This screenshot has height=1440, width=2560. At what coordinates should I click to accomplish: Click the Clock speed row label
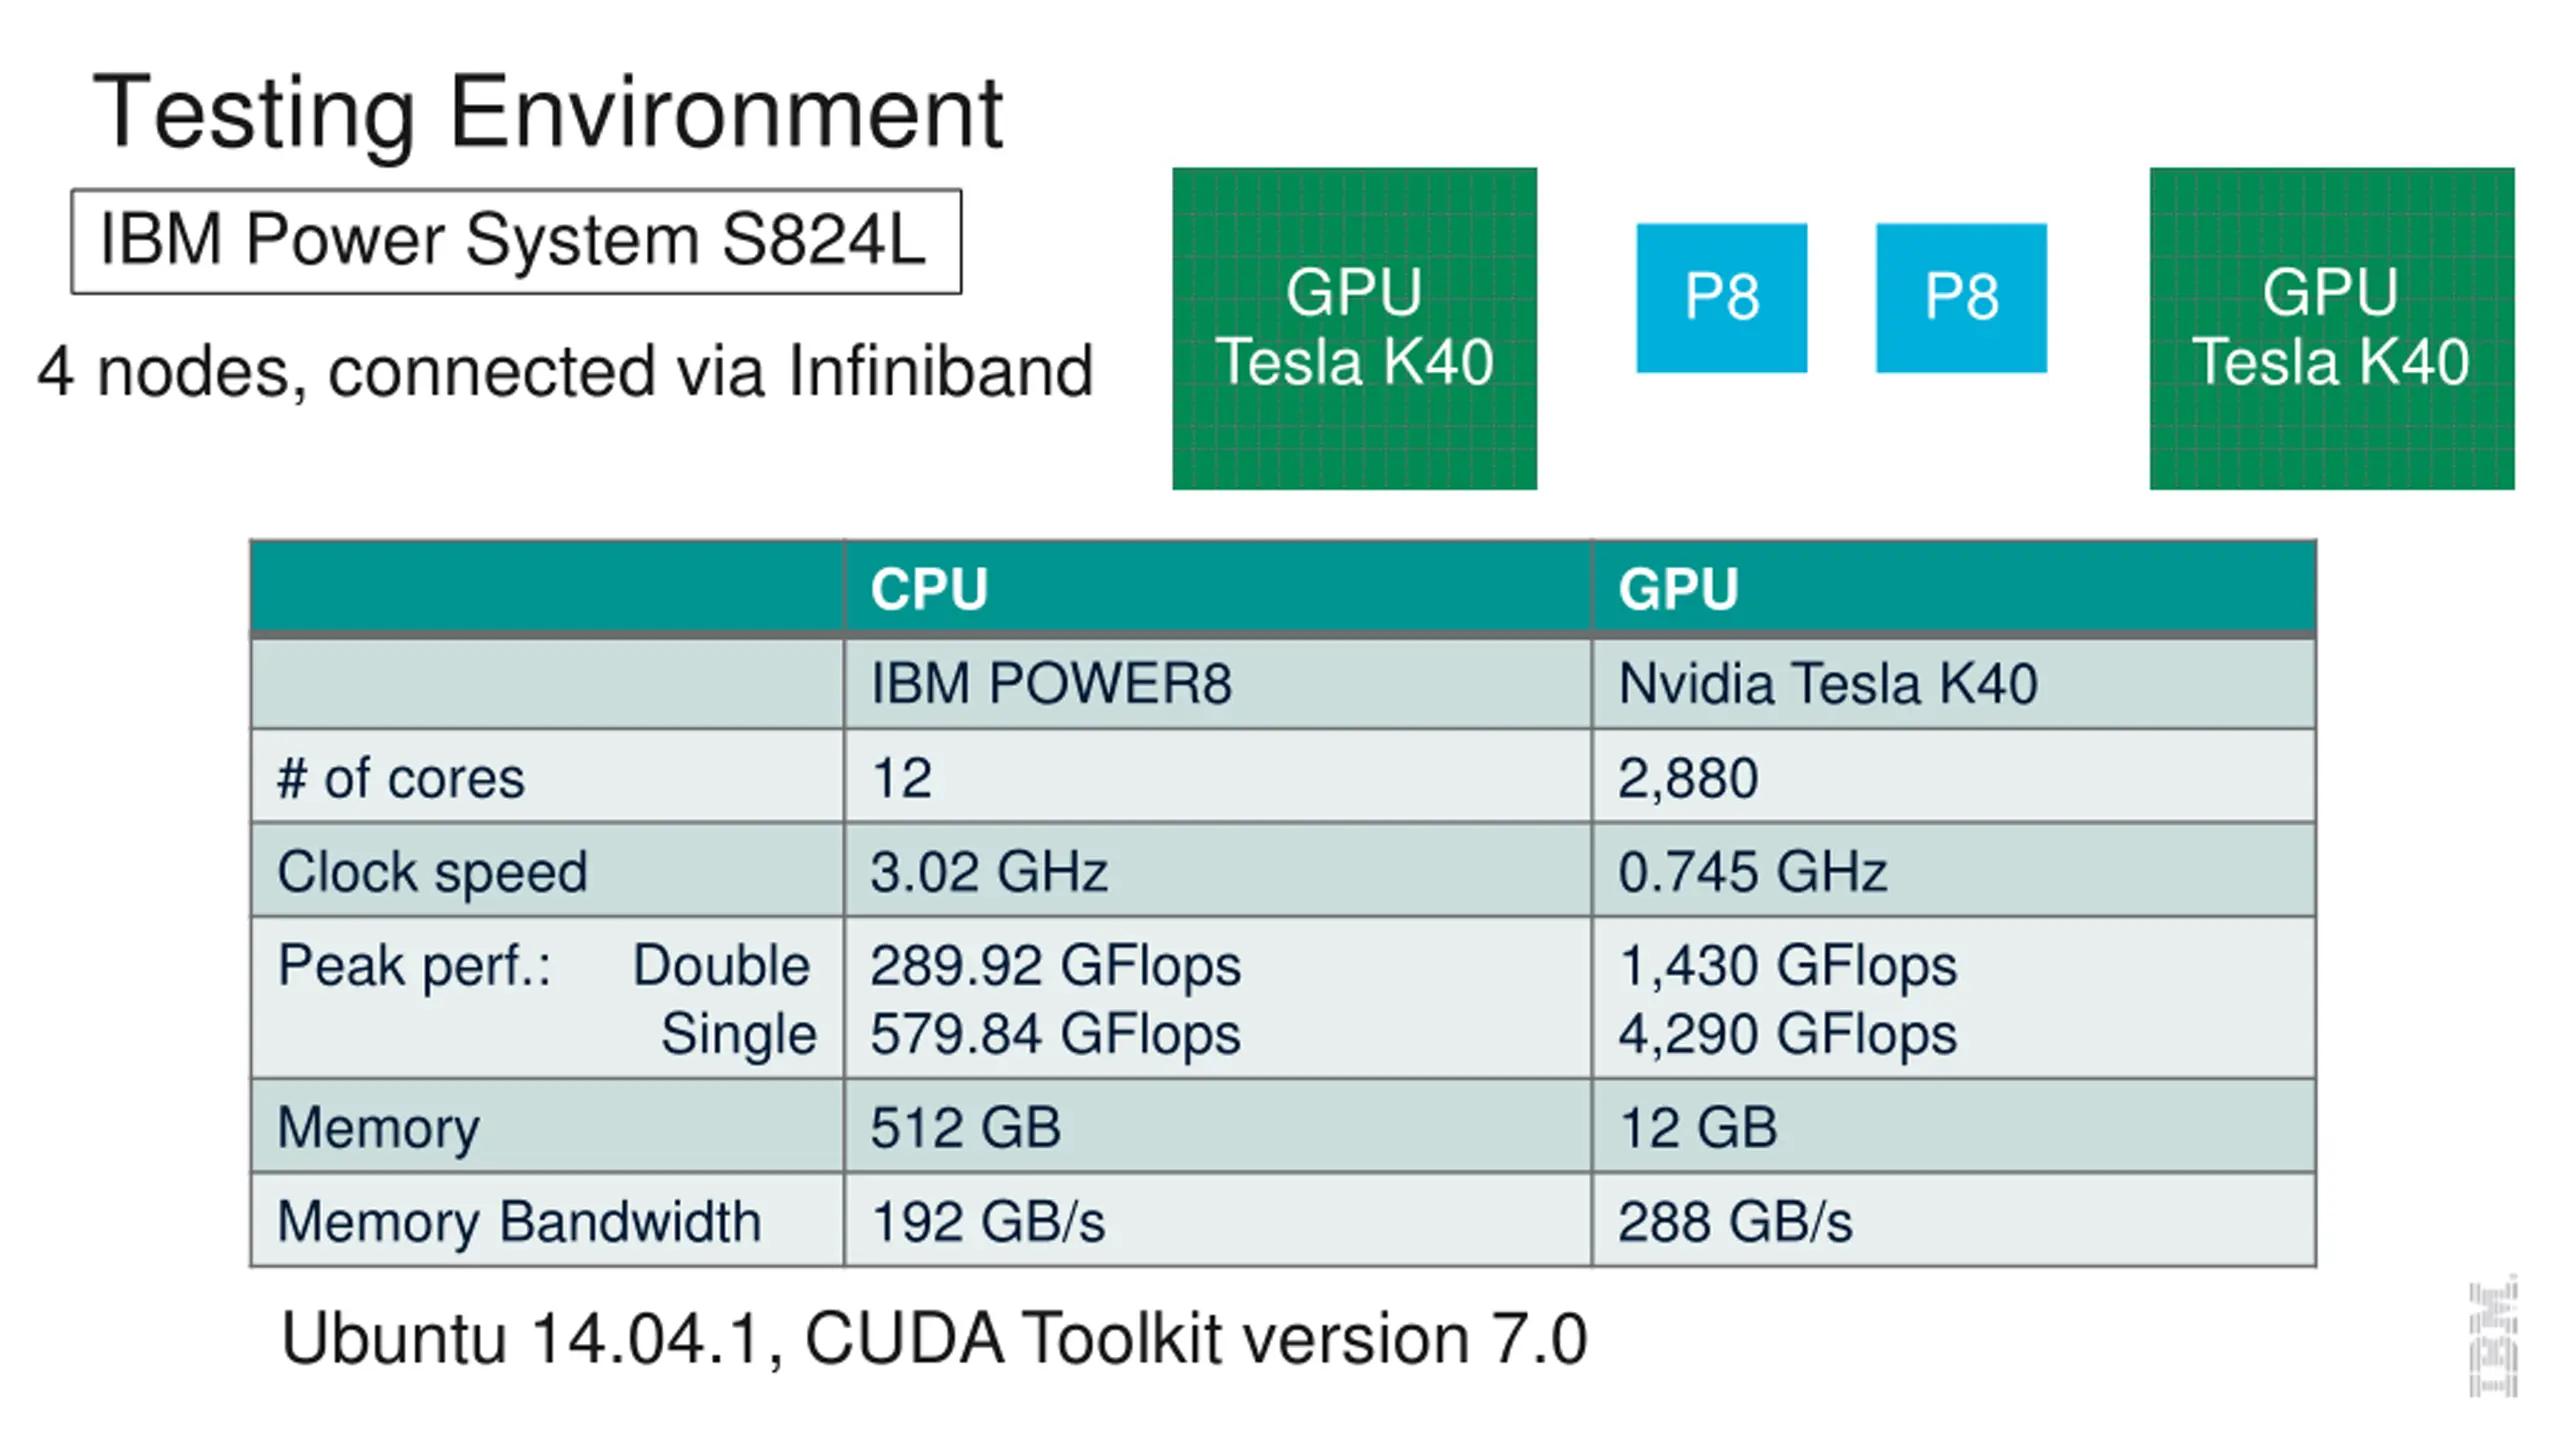[432, 871]
